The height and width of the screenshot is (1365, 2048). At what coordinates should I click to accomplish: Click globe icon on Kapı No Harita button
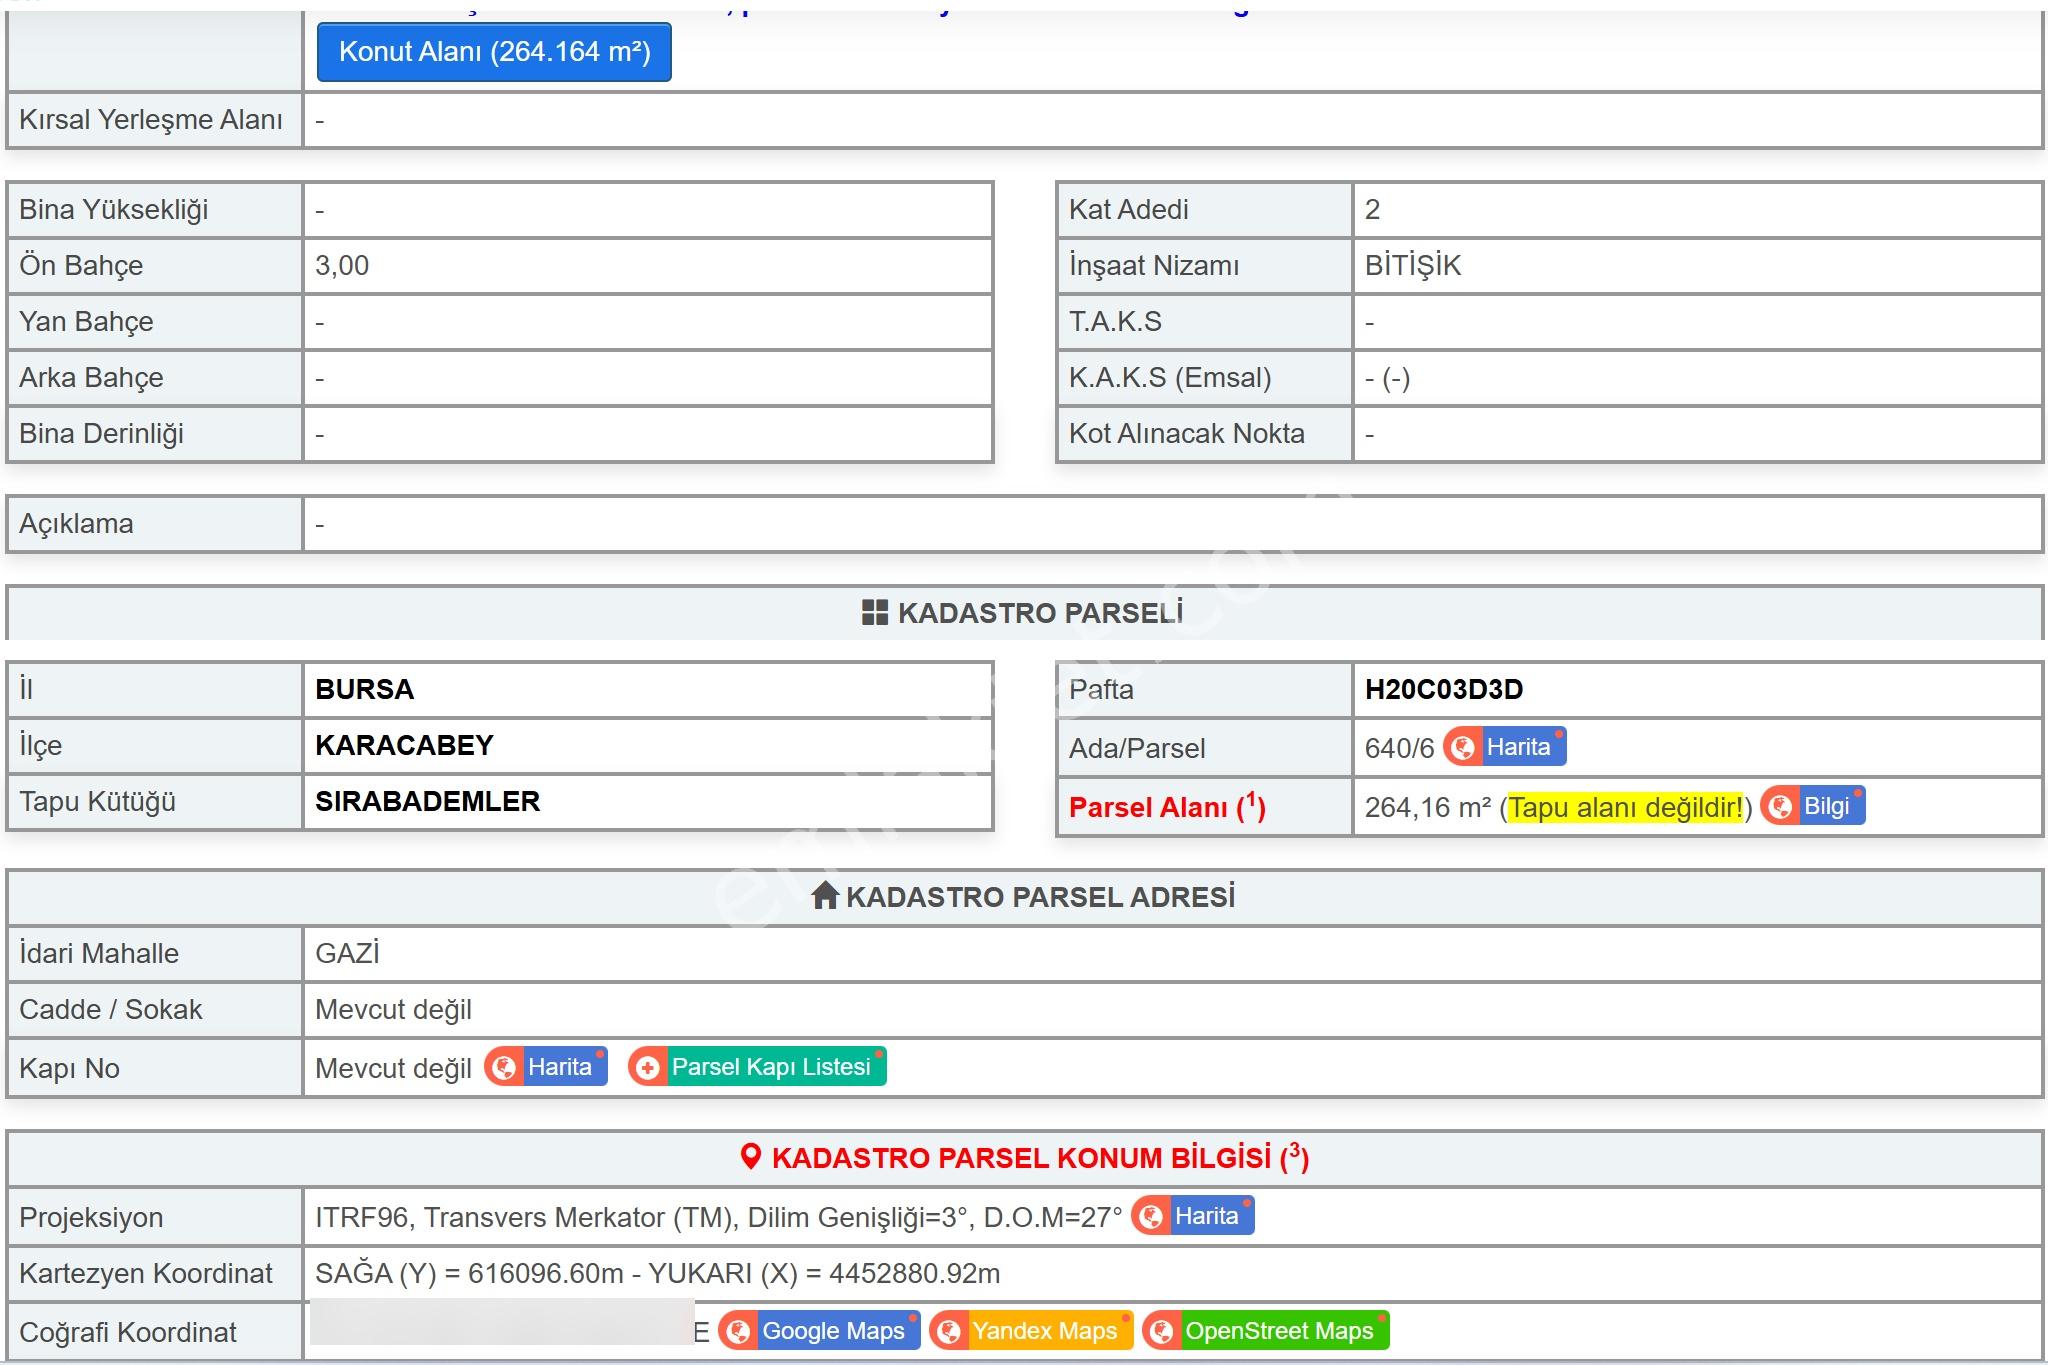pos(504,1068)
